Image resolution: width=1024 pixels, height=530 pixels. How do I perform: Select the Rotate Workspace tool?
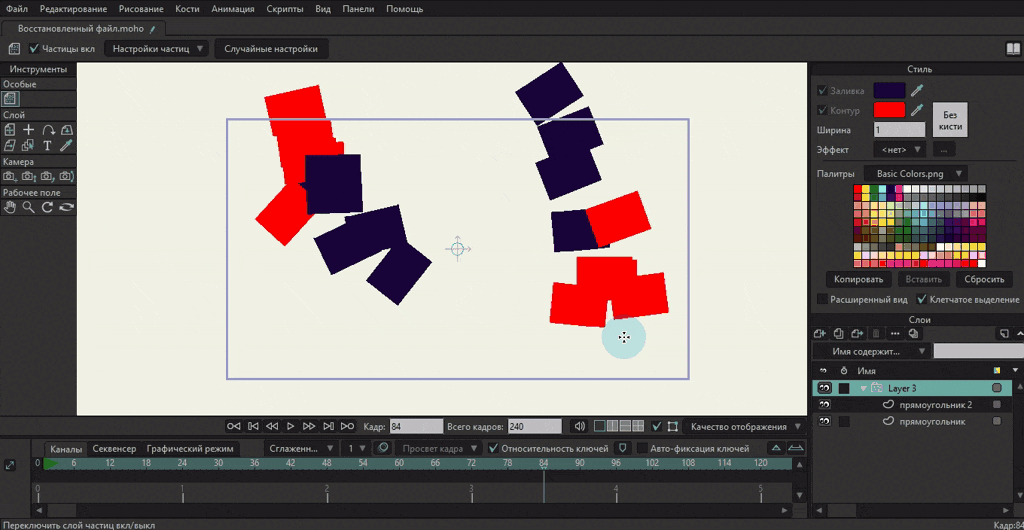48,207
